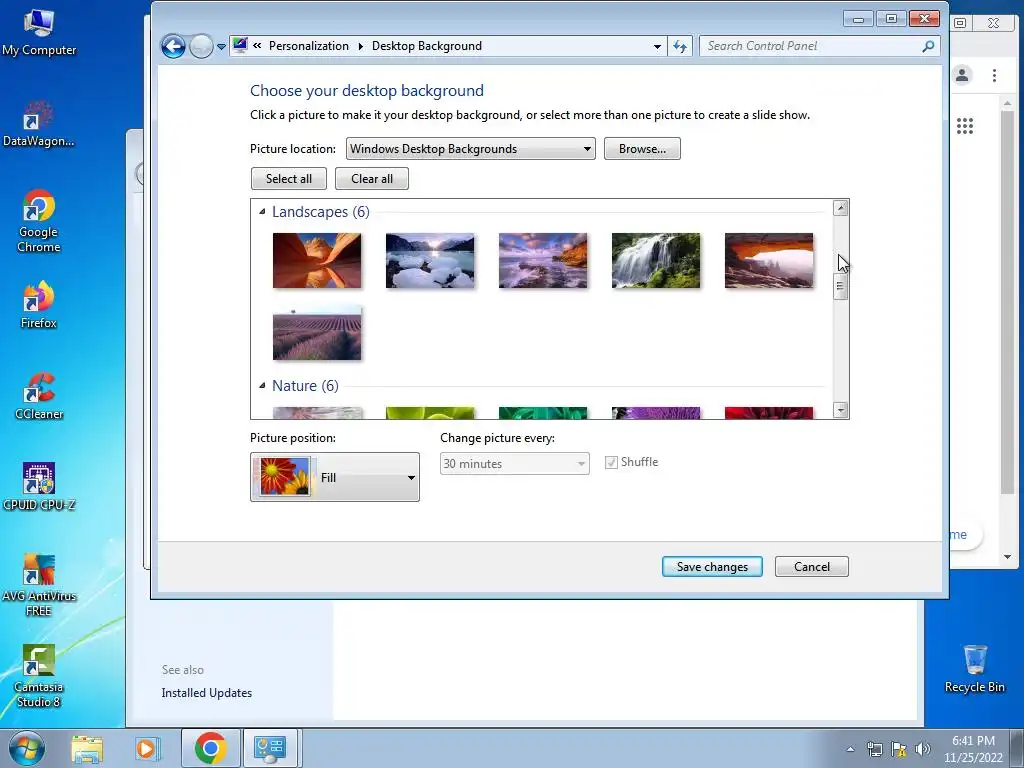Click the Chrome profile avatar icon
Image resolution: width=1024 pixels, height=768 pixels.
coord(962,75)
